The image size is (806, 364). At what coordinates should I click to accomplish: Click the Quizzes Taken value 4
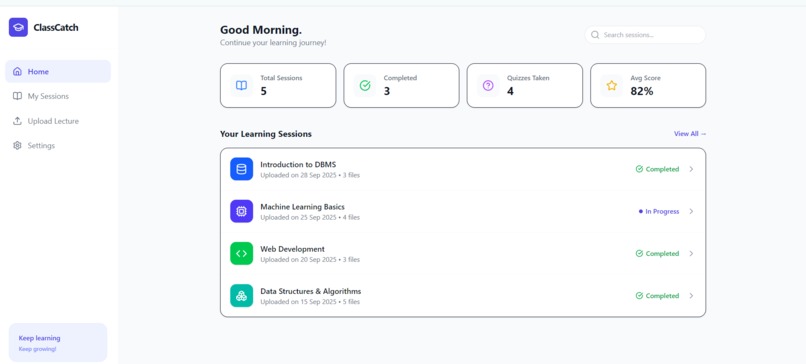point(510,92)
